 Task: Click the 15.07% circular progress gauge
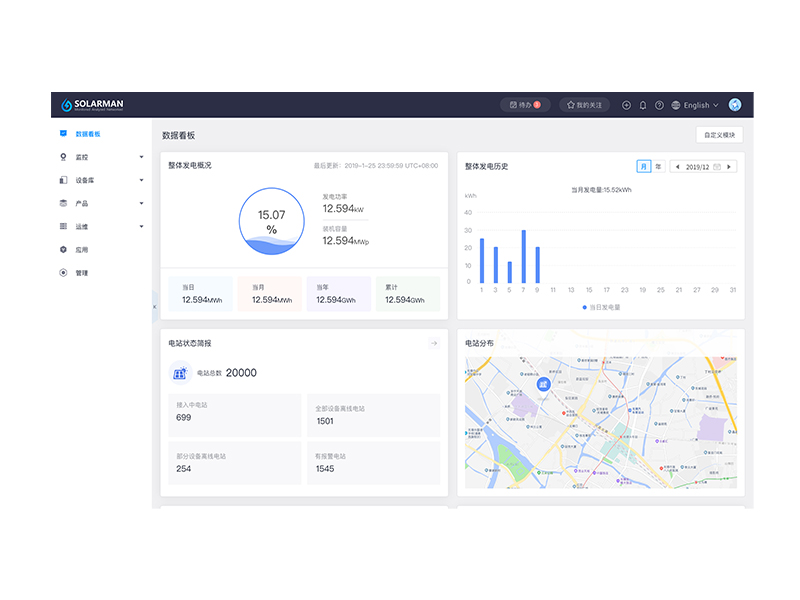[x=271, y=221]
